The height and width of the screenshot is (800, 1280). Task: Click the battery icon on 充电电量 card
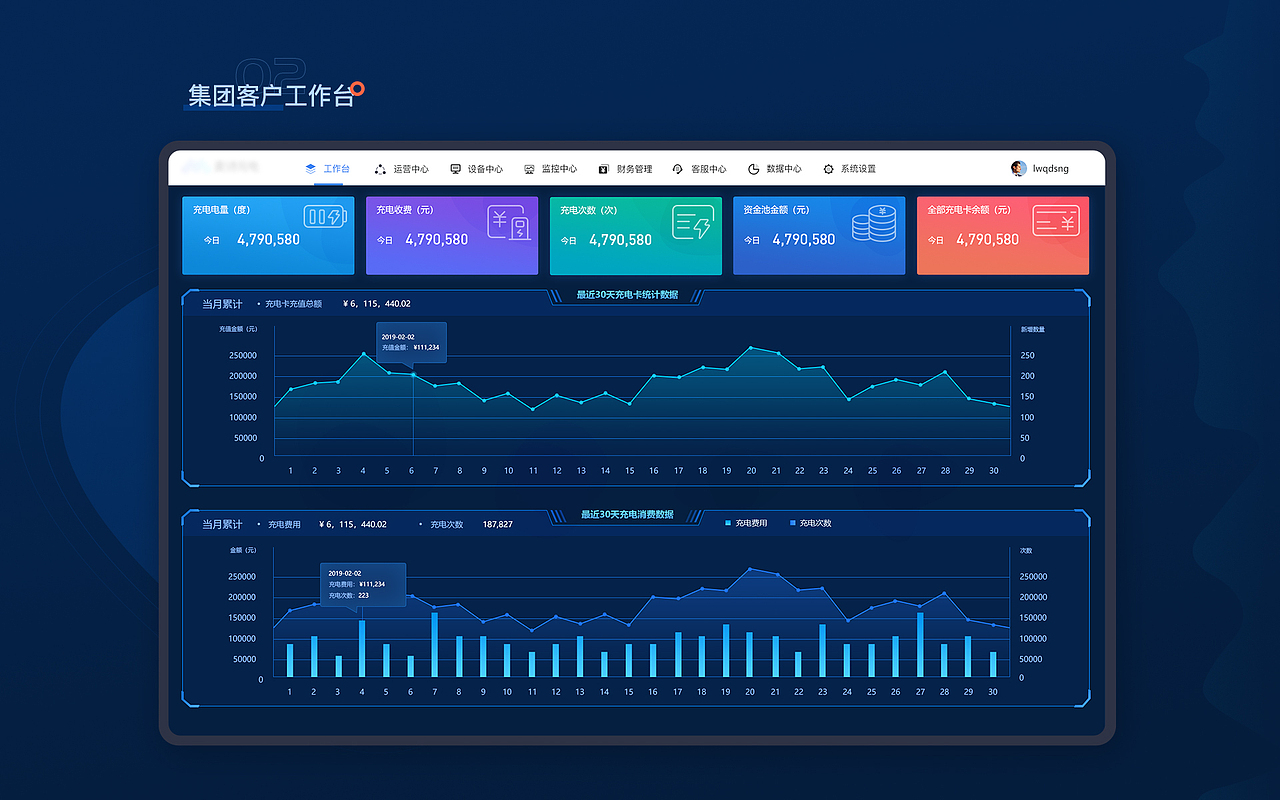click(325, 217)
